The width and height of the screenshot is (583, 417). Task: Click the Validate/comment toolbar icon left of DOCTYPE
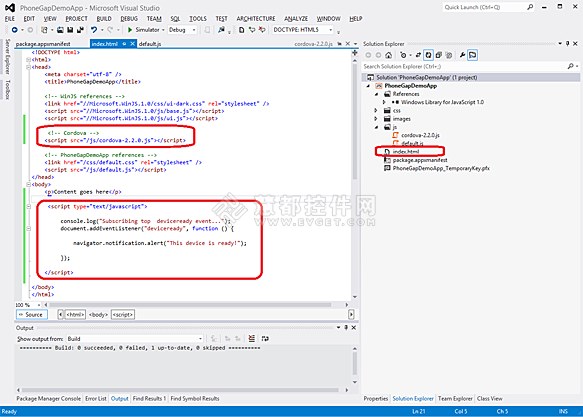[262, 30]
